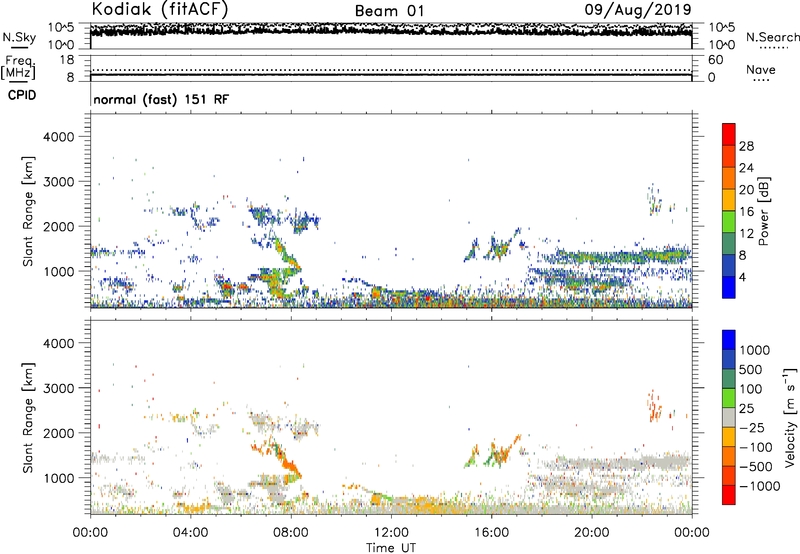This screenshot has width=800, height=554.
Task: Click the 16:00 time axis tick label
Action: click(491, 533)
